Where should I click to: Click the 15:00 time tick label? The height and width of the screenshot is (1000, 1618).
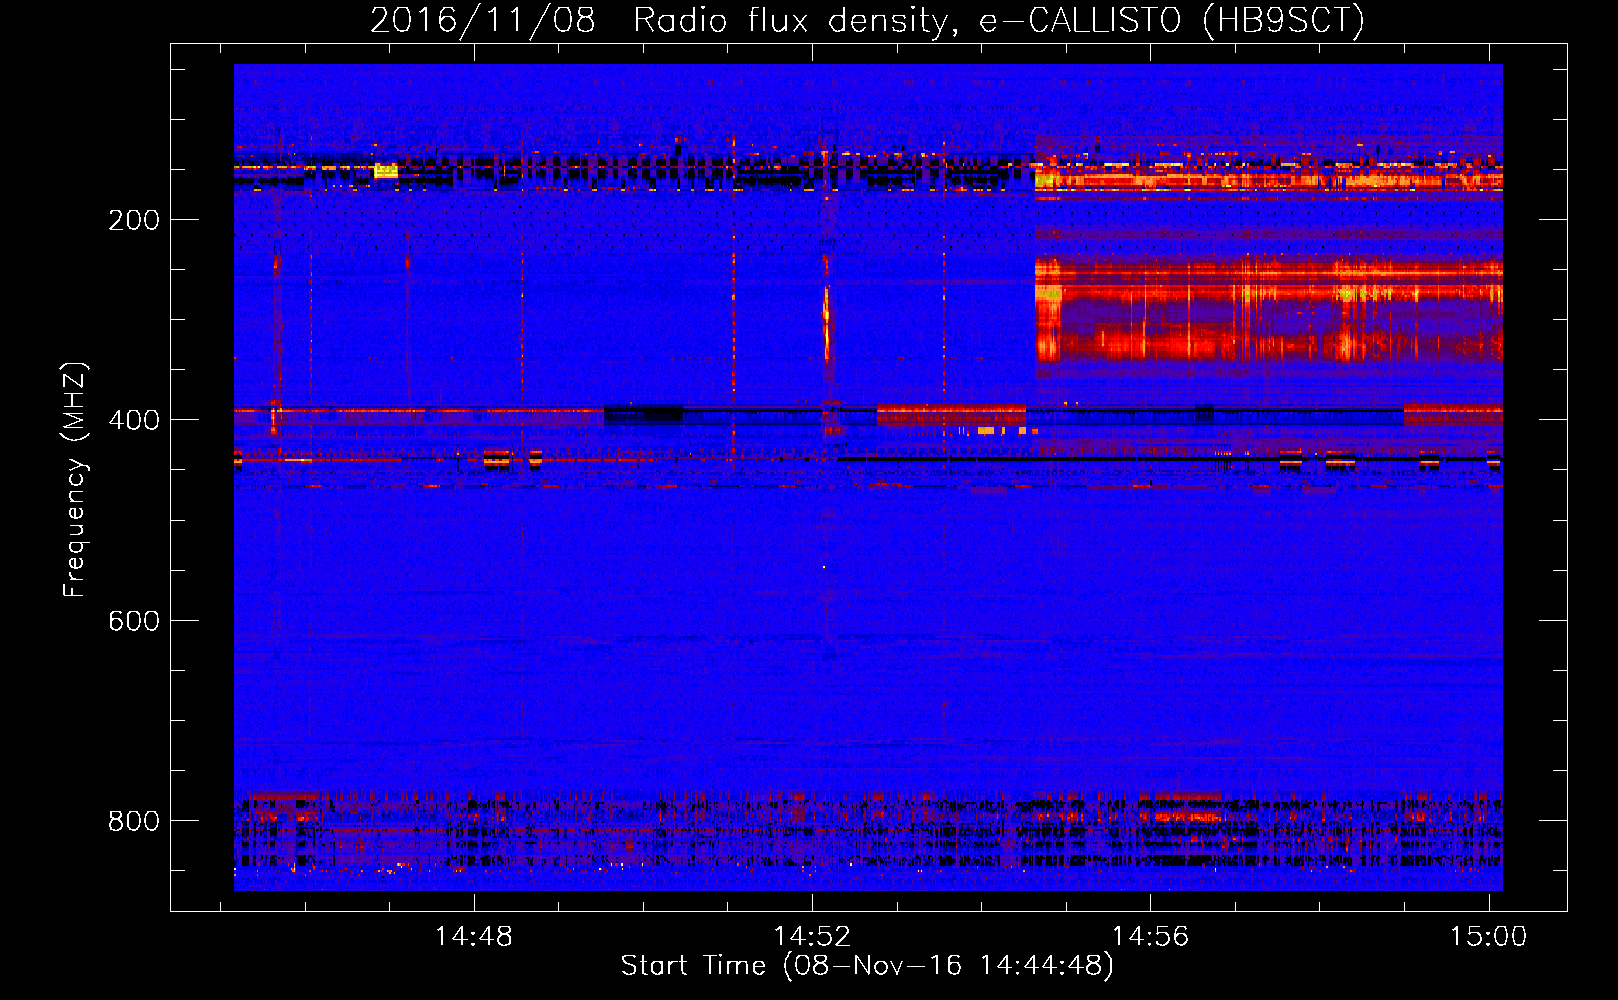(x=1489, y=936)
